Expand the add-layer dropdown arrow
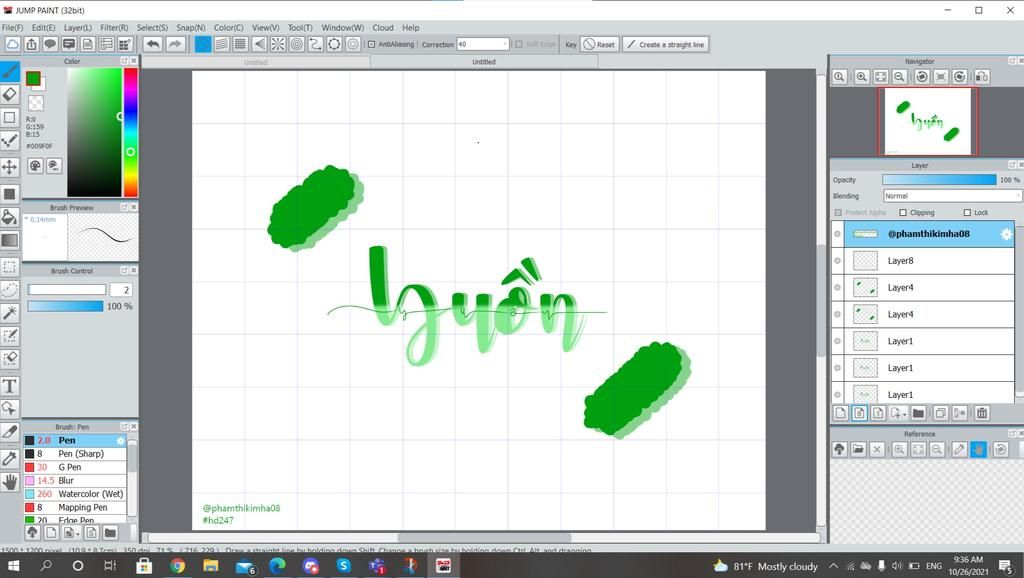Screen dimensions: 1024x578 tap(904, 414)
